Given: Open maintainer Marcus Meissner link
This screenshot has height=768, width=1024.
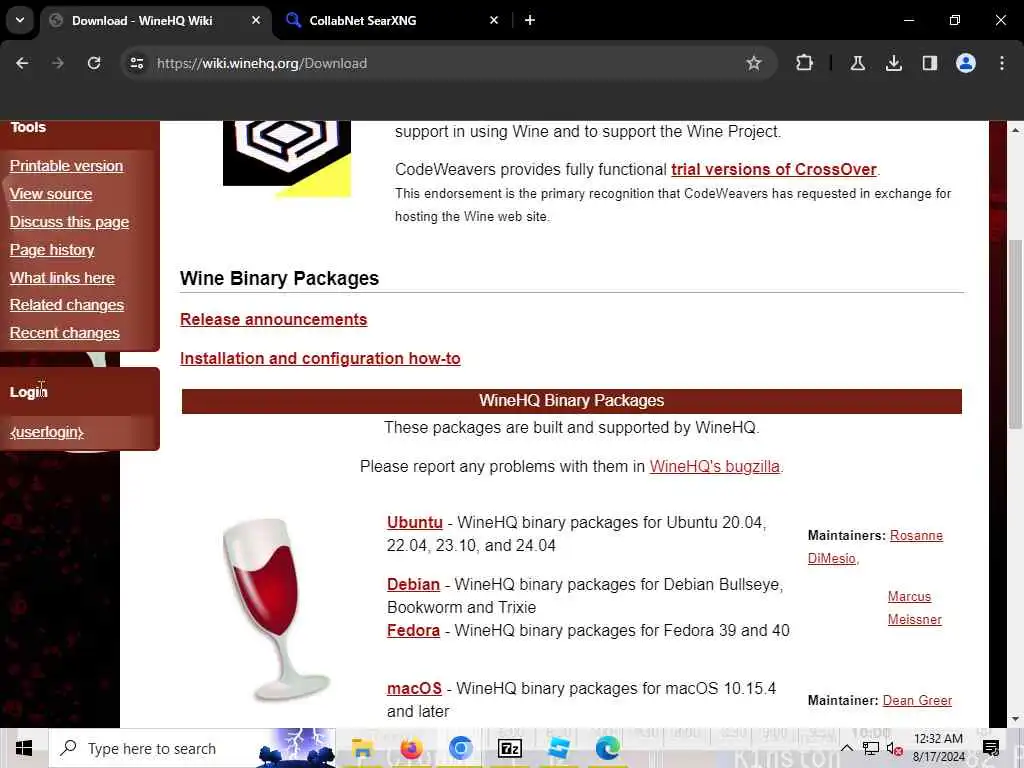Looking at the screenshot, I should (914, 608).
